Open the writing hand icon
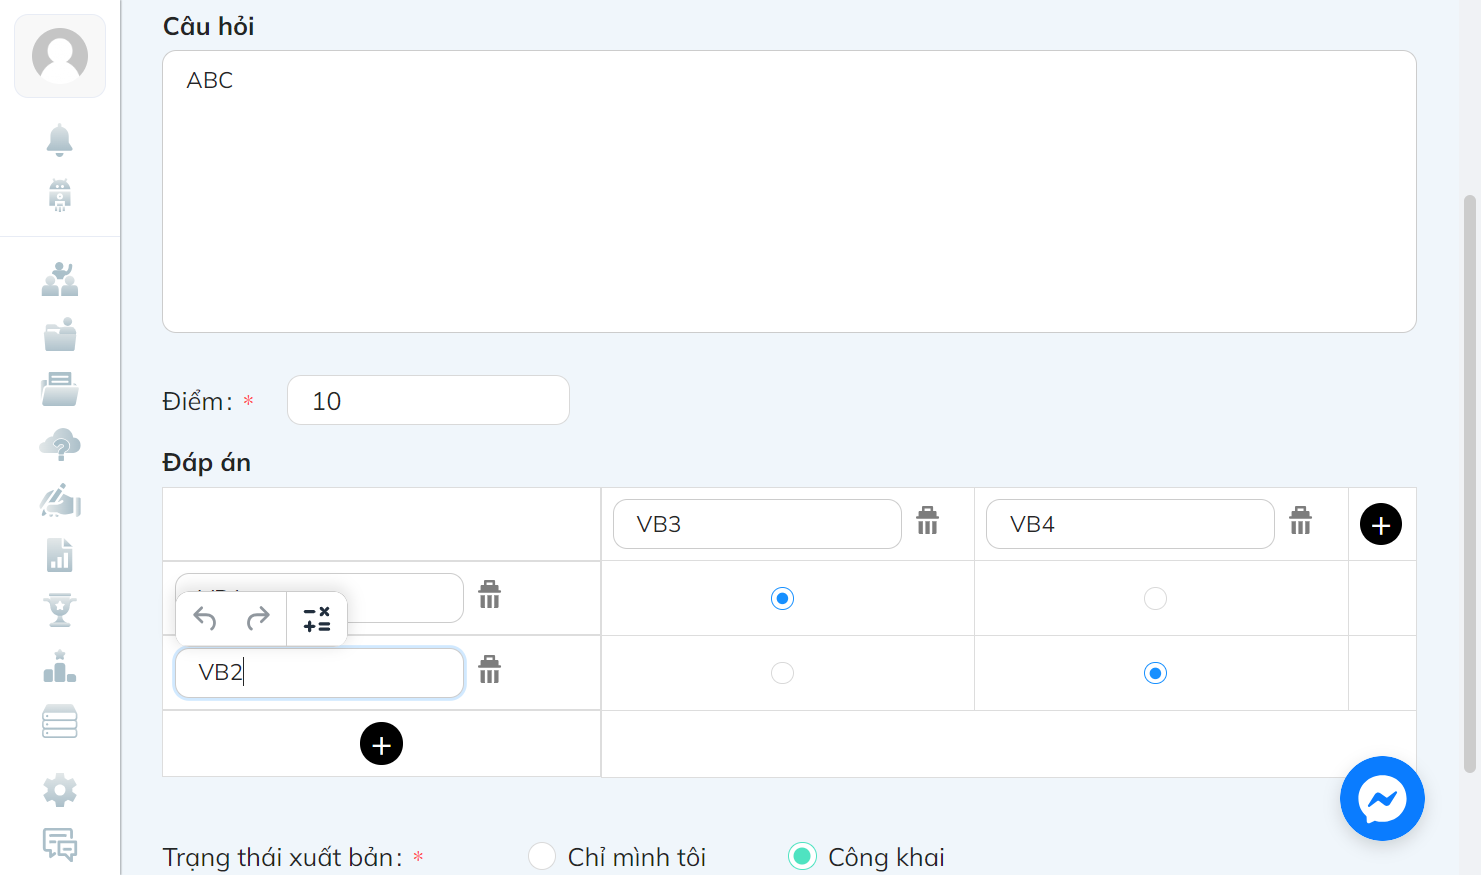The height and width of the screenshot is (875, 1481). [x=60, y=500]
